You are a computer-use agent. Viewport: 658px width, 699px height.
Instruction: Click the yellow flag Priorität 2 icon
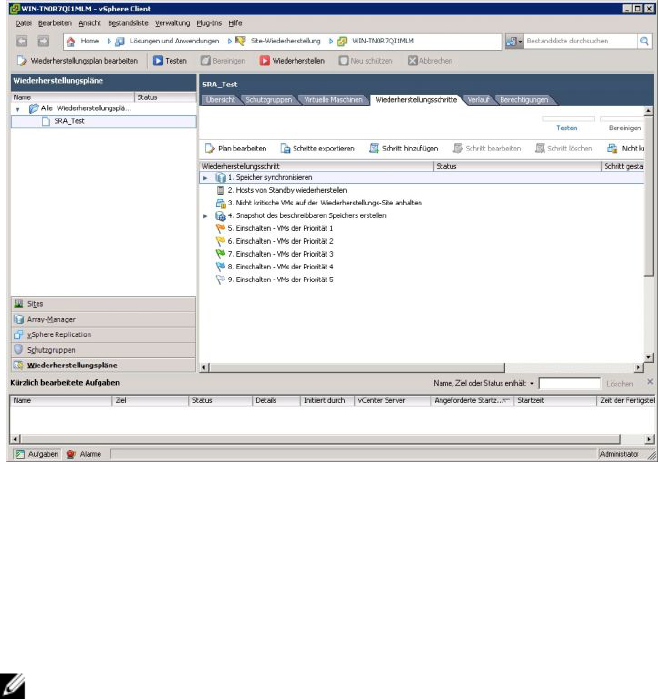(220, 242)
